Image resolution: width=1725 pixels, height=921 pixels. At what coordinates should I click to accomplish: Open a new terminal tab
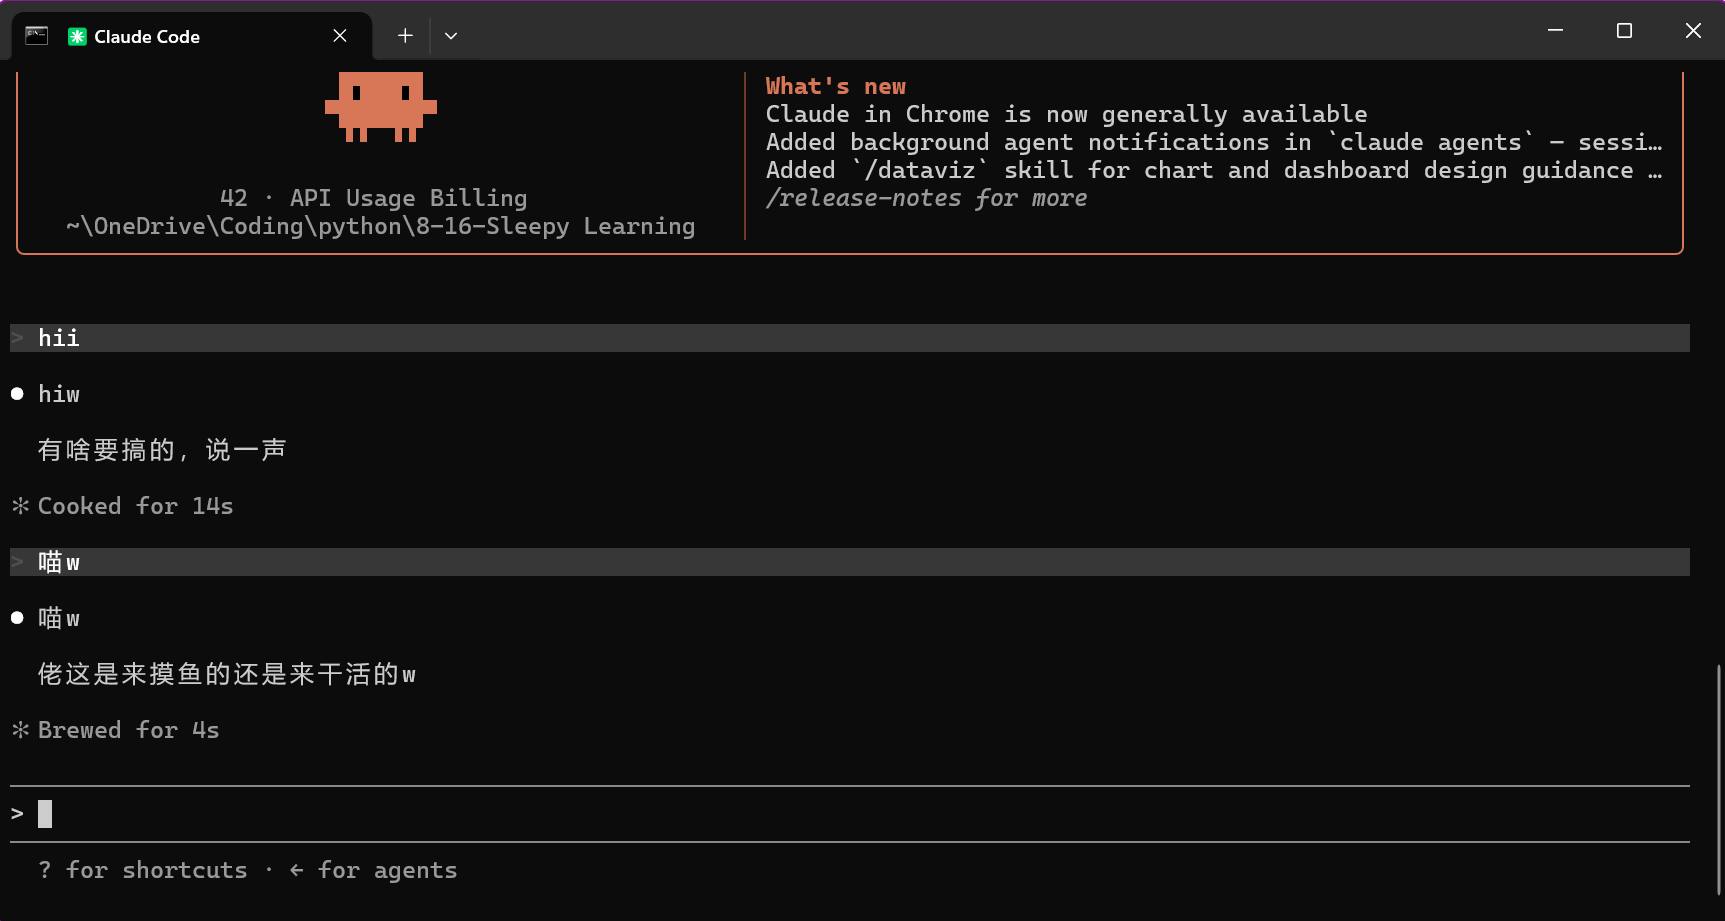click(x=405, y=36)
